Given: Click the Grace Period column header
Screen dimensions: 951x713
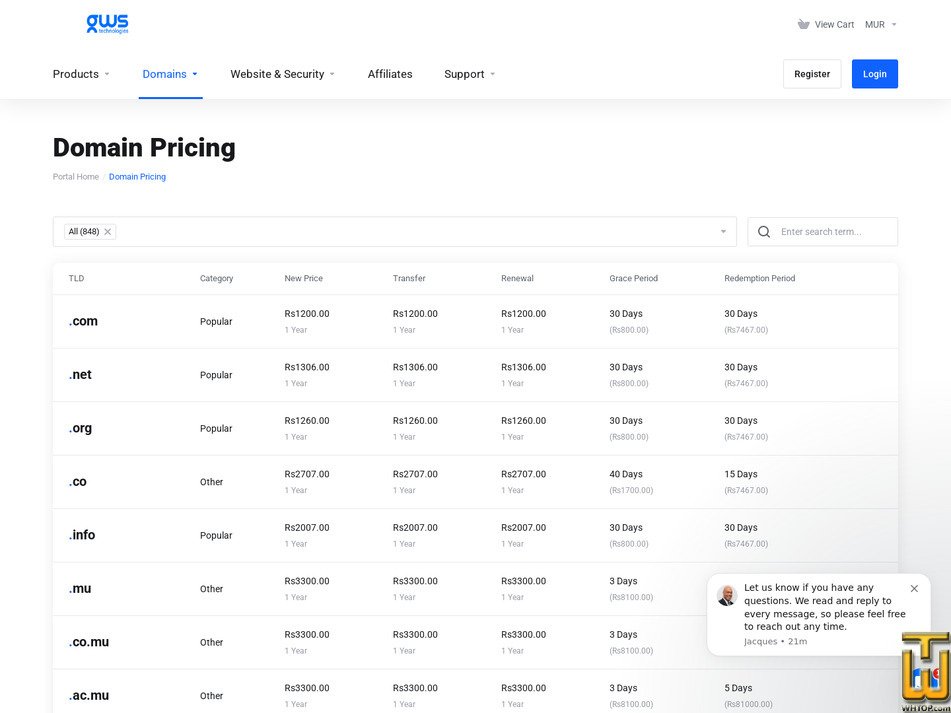Looking at the screenshot, I should pyautogui.click(x=634, y=278).
